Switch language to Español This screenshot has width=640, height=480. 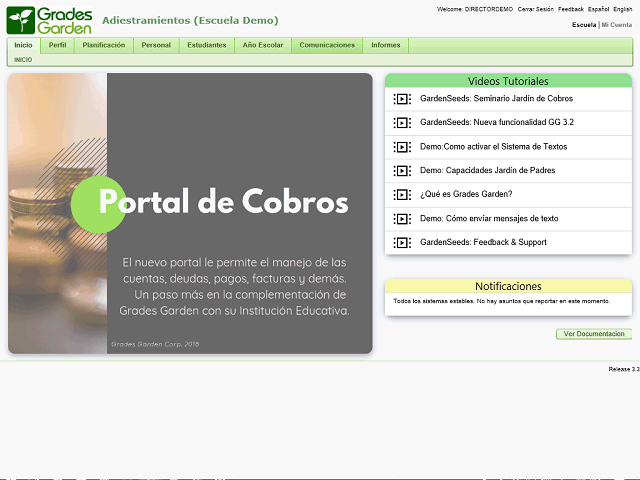click(x=598, y=9)
